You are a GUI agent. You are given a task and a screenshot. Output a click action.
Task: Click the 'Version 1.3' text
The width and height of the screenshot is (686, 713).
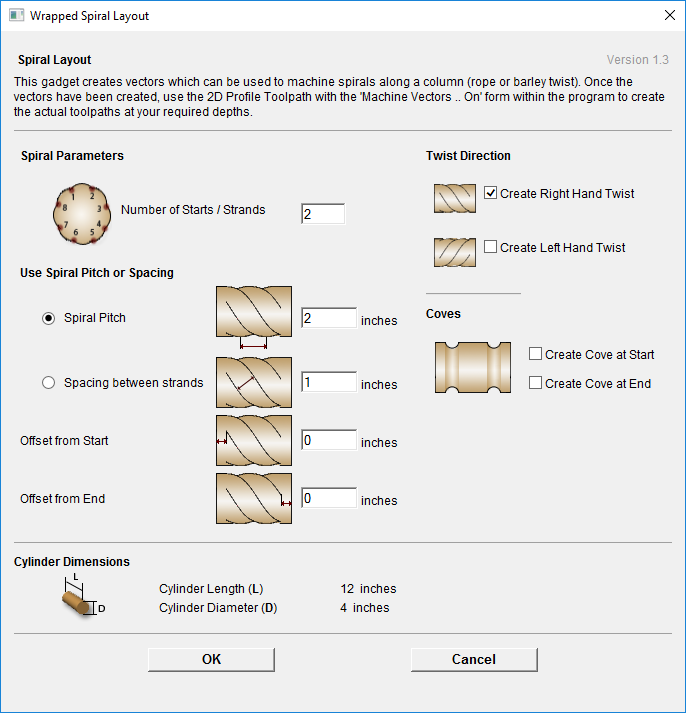(637, 60)
